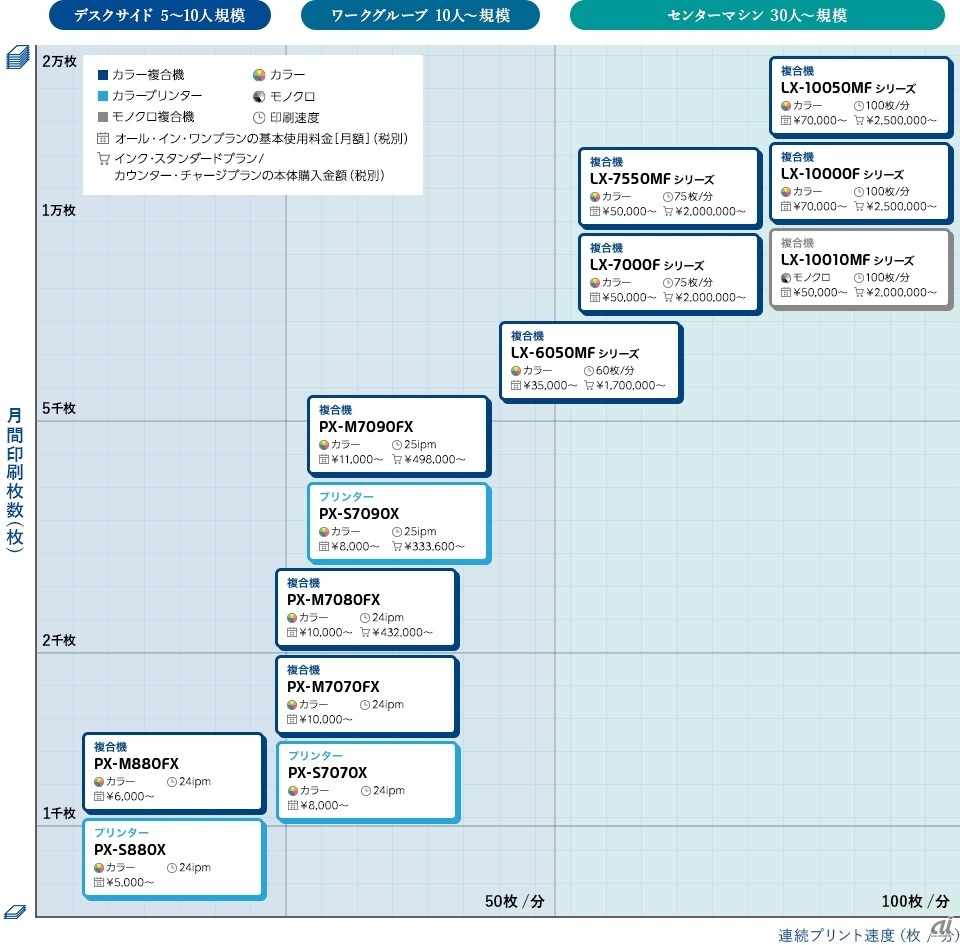Select the ワークグループ 10人〜規模 tab
The height and width of the screenshot is (945, 960).
420,15
